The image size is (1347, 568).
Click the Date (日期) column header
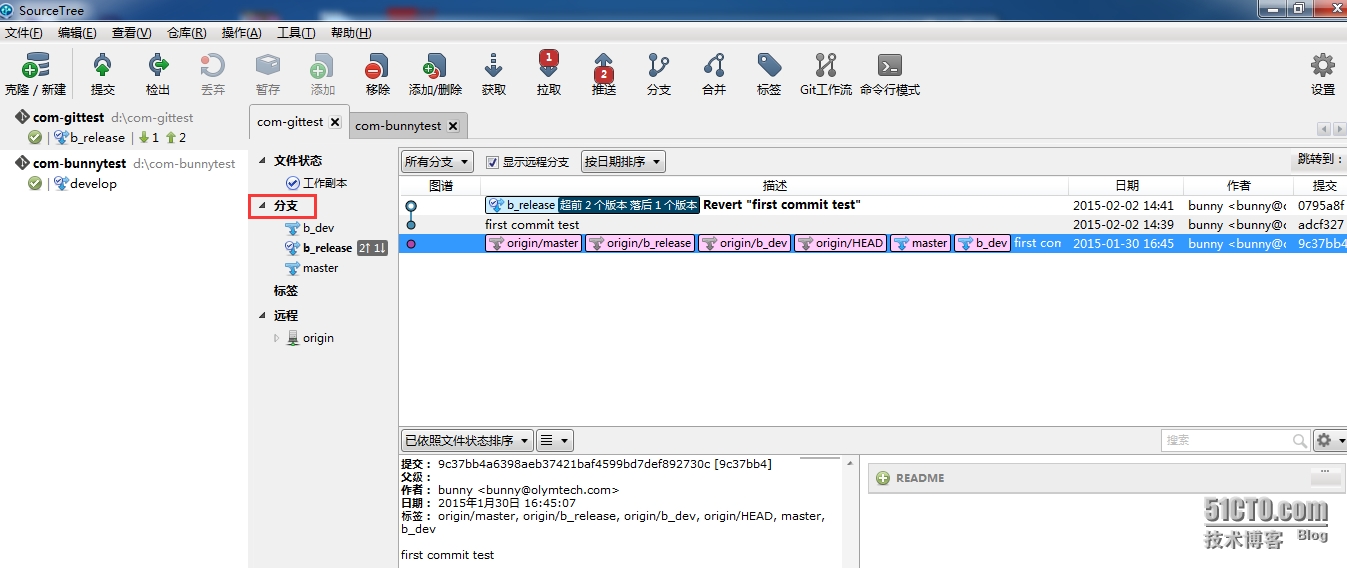click(1126, 186)
